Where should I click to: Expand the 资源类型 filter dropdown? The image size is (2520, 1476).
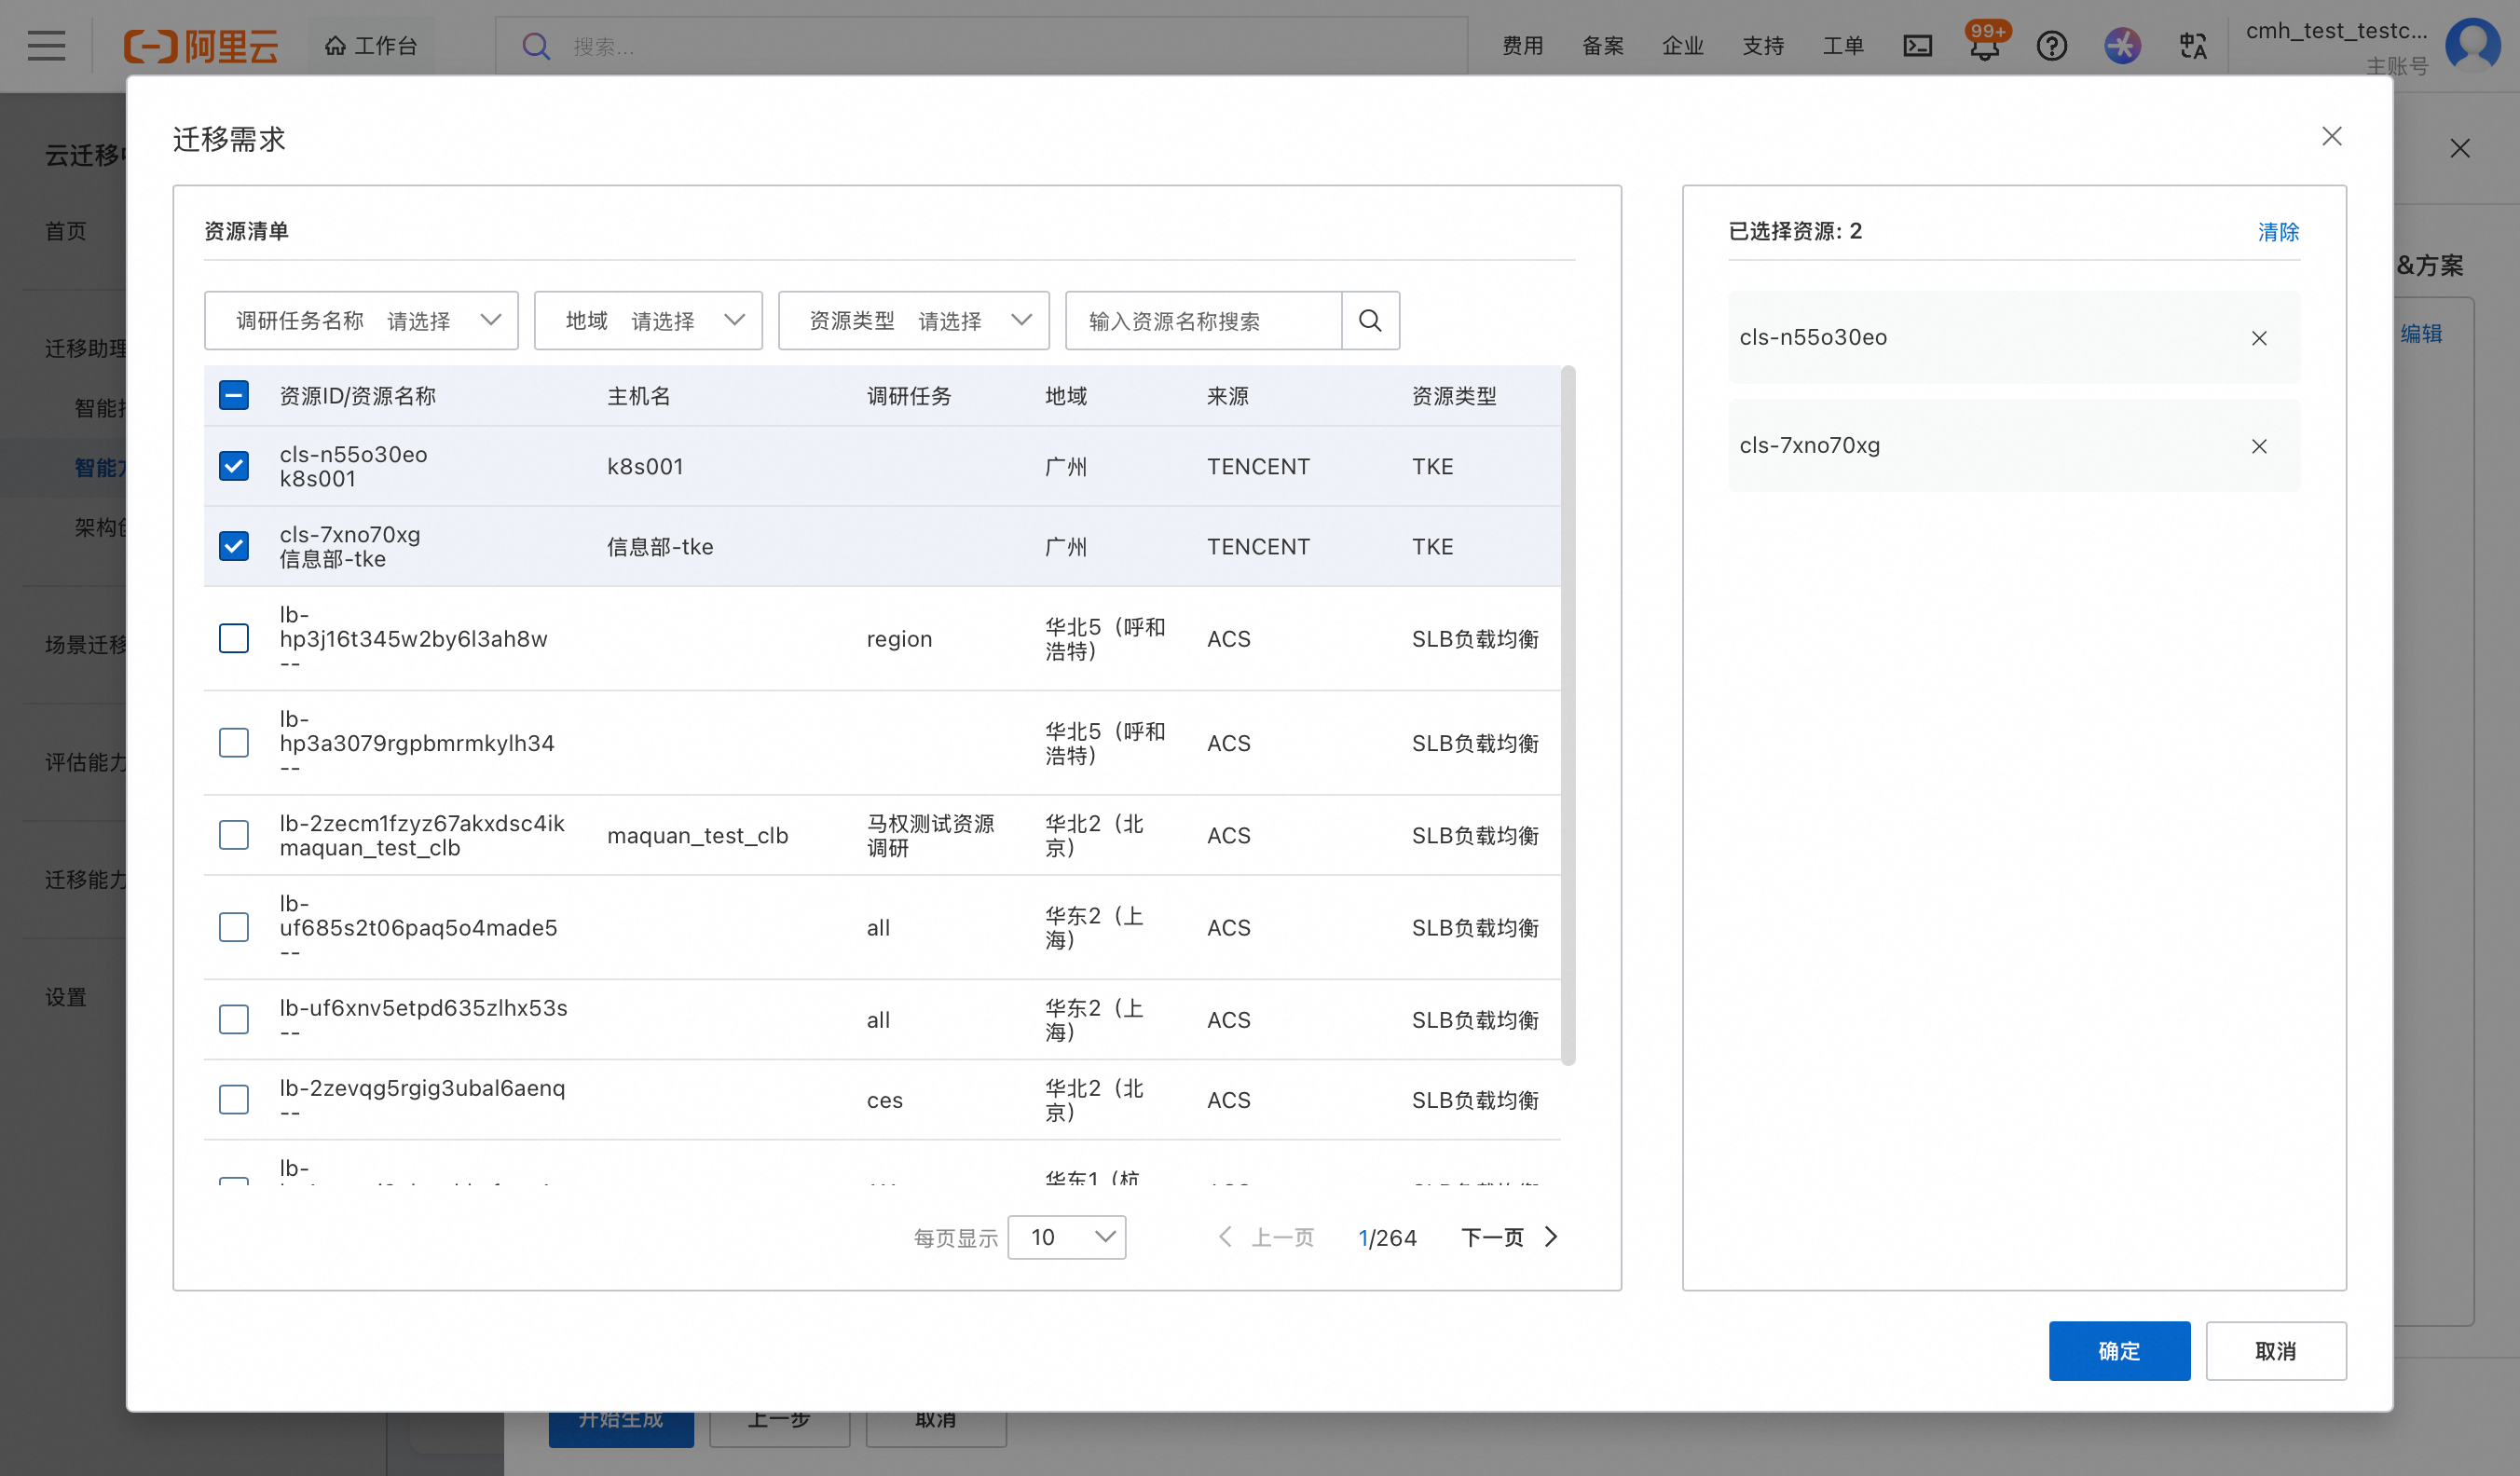(913, 320)
